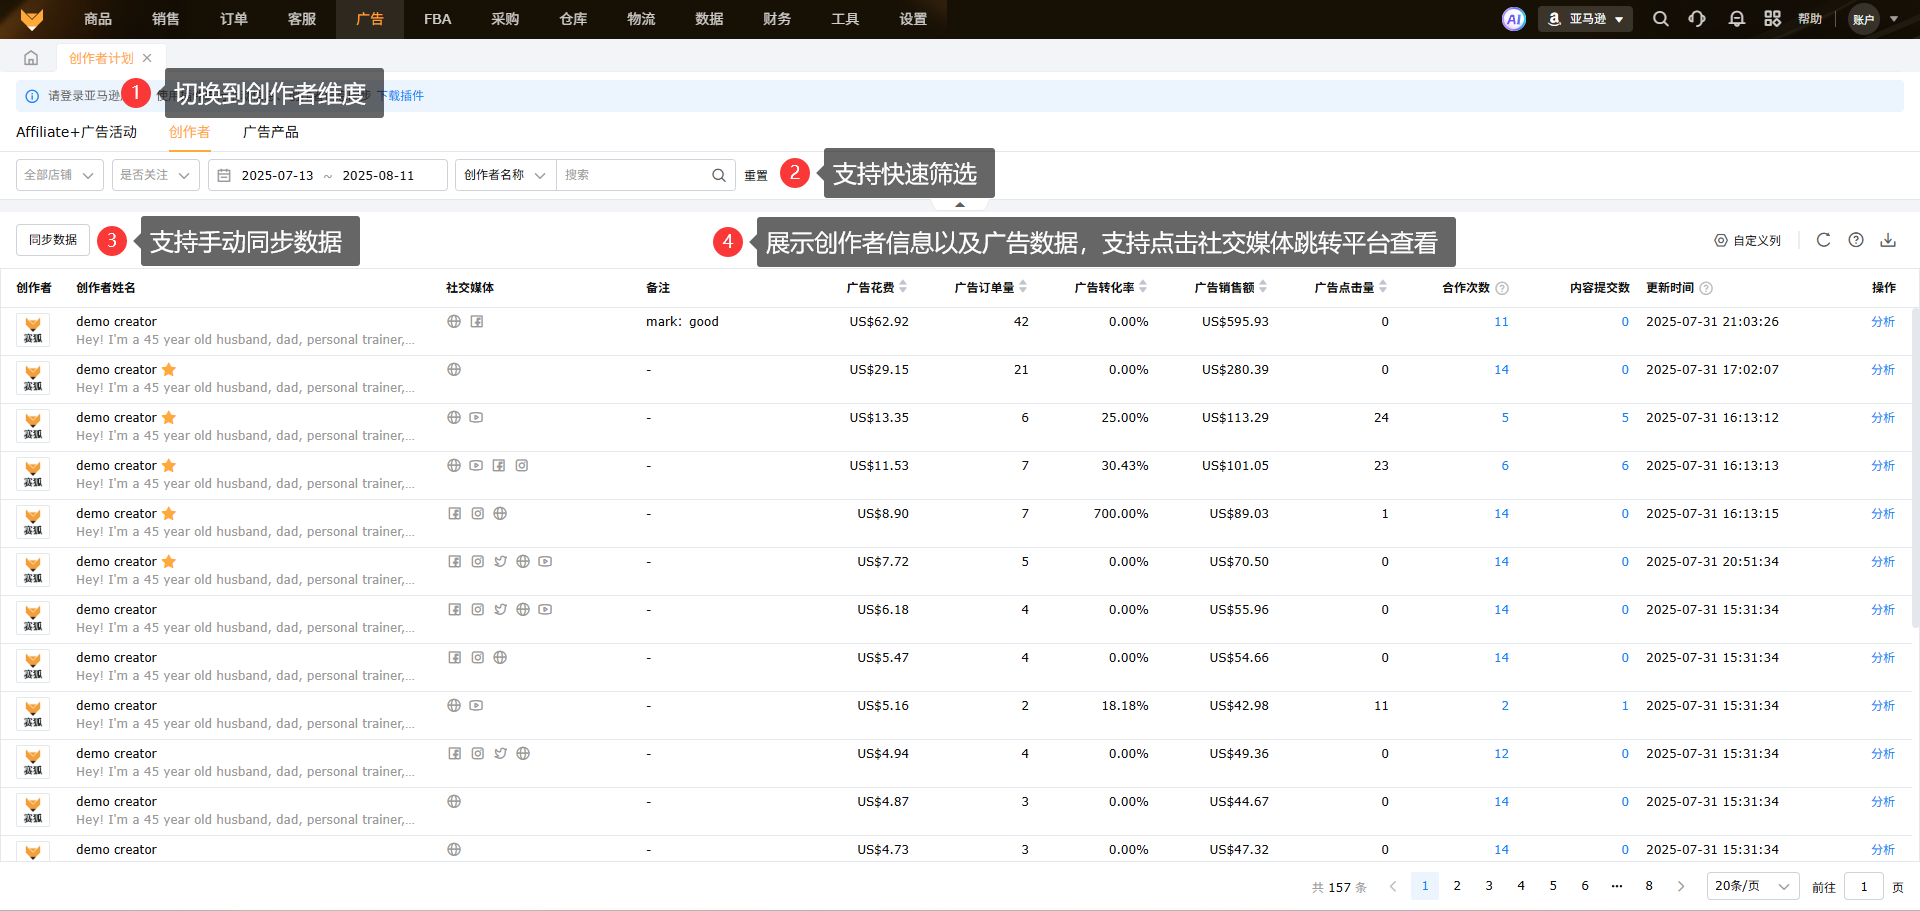Viewport: 1920px width, 911px height.
Task: Expand the 全部店铺 store dropdown
Action: click(x=60, y=175)
